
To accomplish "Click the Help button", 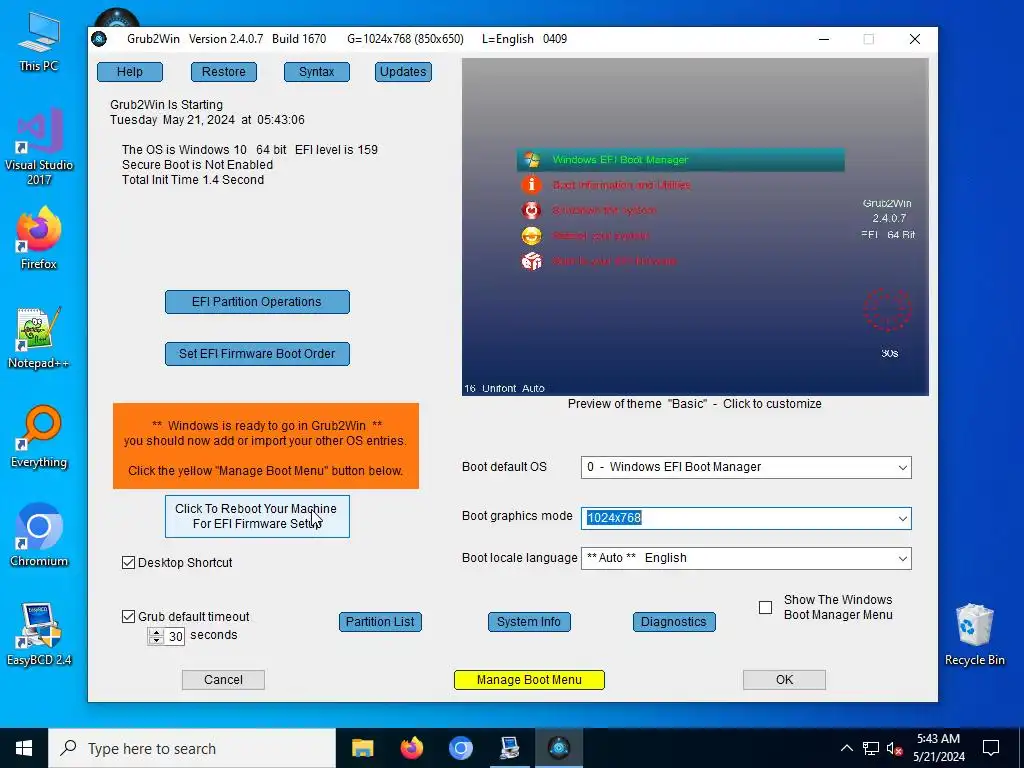I will [130, 72].
